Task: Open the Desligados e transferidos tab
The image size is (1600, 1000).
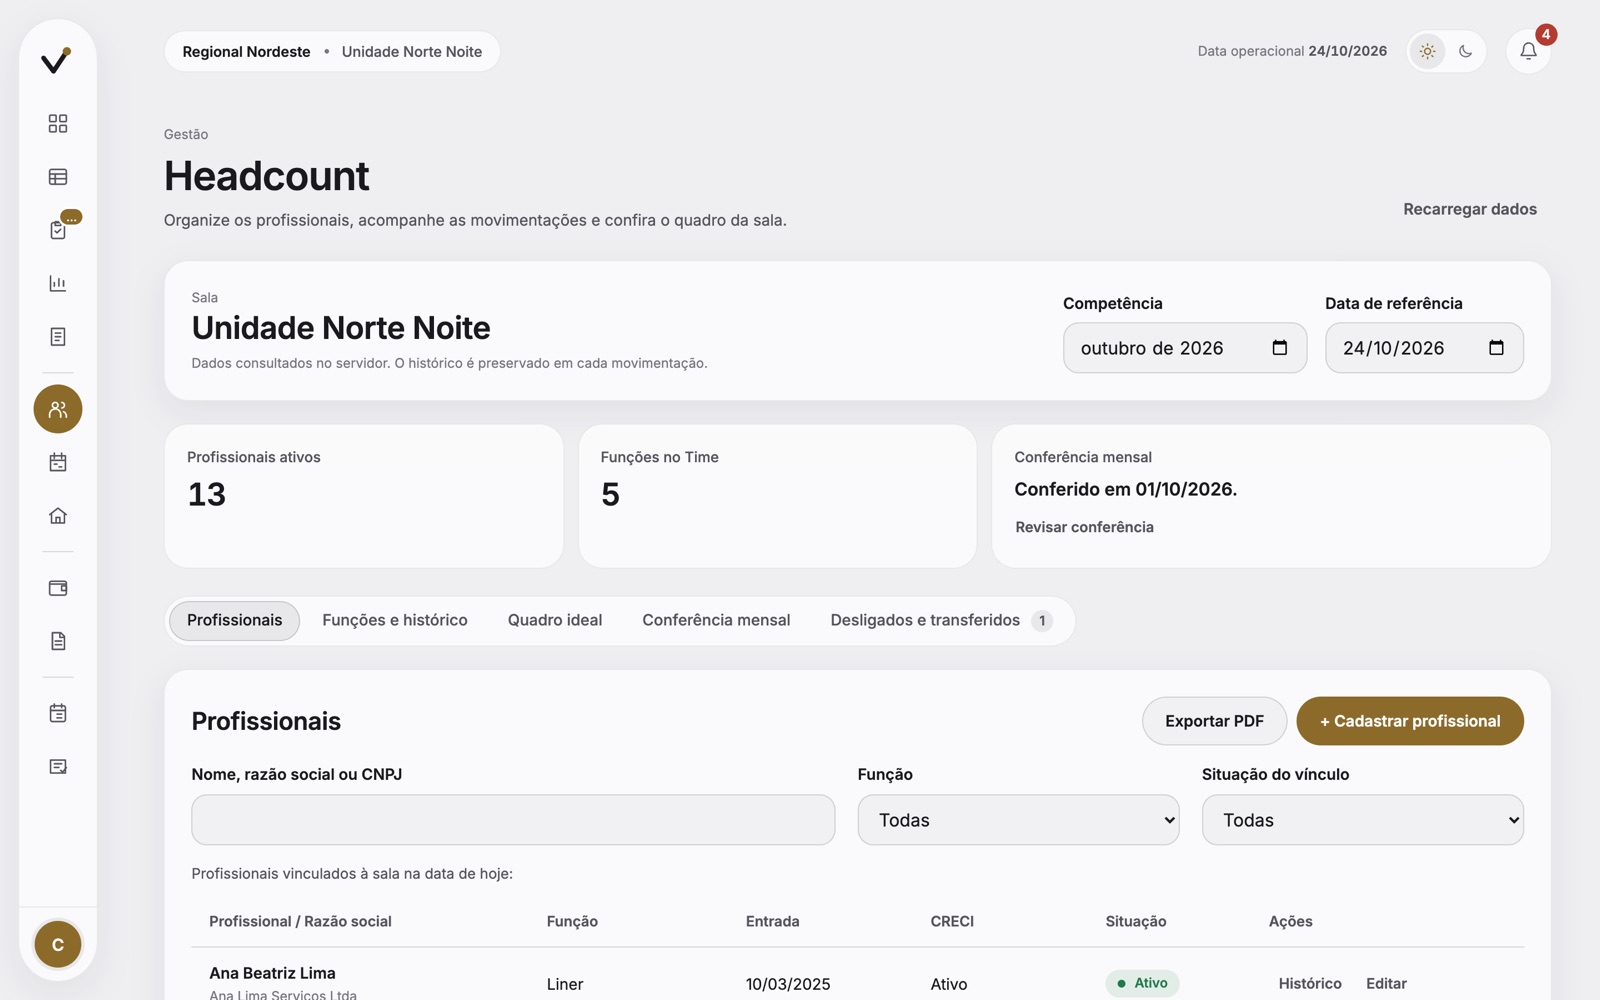Action: click(940, 620)
